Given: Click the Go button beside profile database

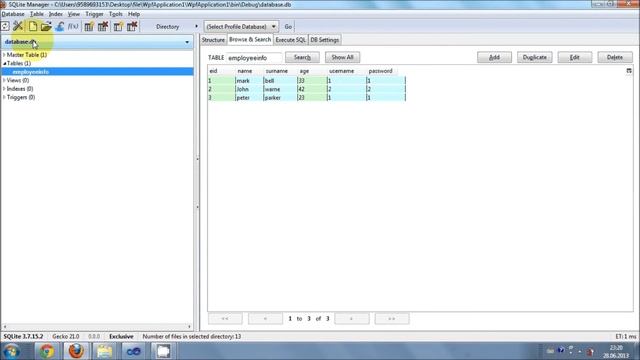Looking at the screenshot, I should (288, 27).
